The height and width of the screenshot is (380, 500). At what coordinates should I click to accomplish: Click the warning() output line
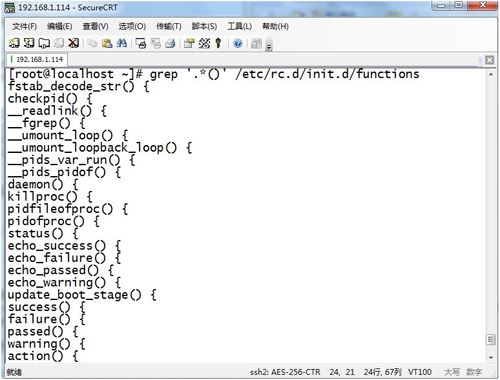point(47,344)
